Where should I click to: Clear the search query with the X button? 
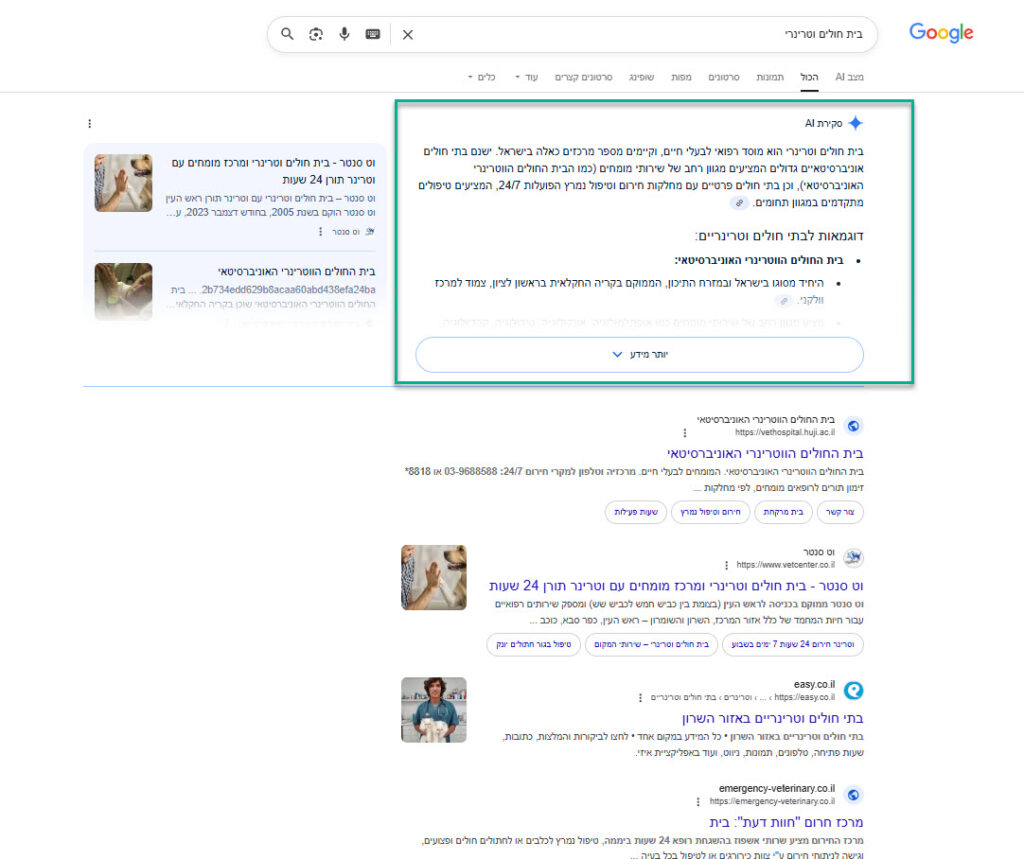pos(407,33)
